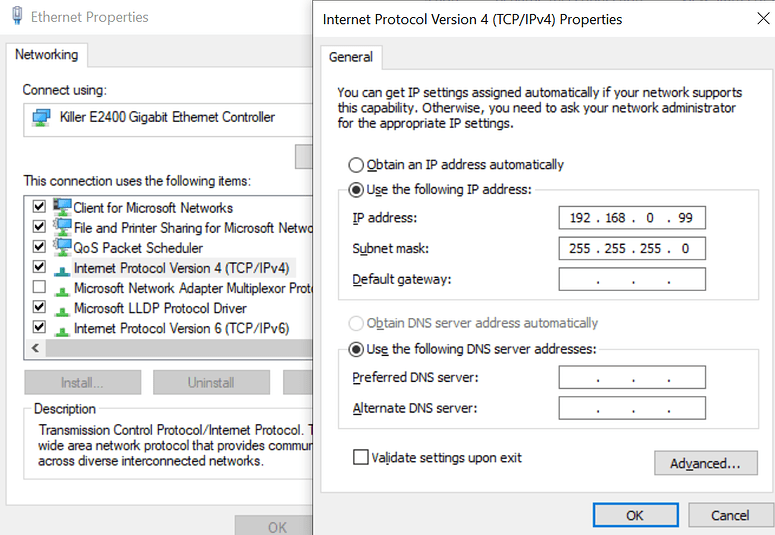This screenshot has width=775, height=535.
Task: Select Obtain an IP address automatically
Action: [356, 165]
